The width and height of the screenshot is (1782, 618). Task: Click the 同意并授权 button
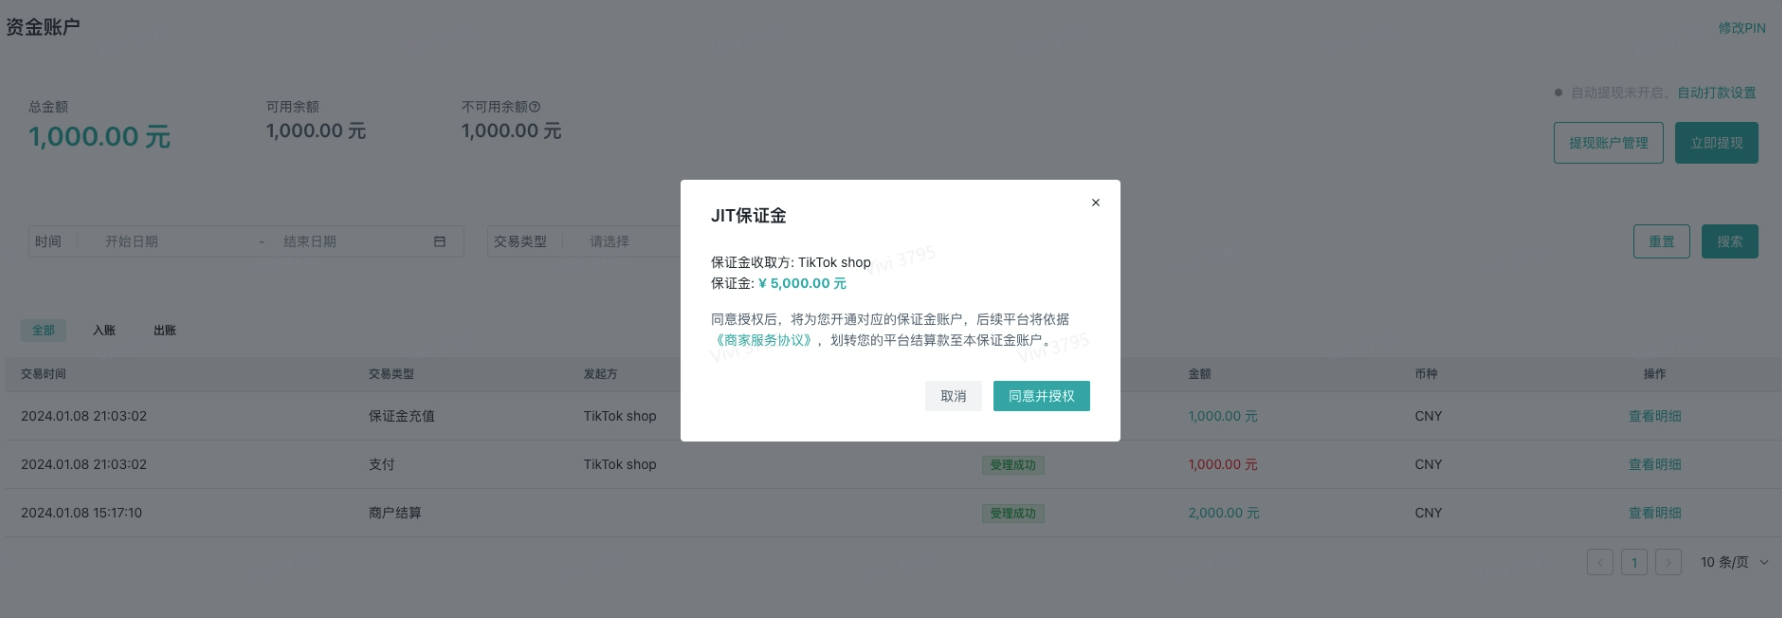(1041, 396)
